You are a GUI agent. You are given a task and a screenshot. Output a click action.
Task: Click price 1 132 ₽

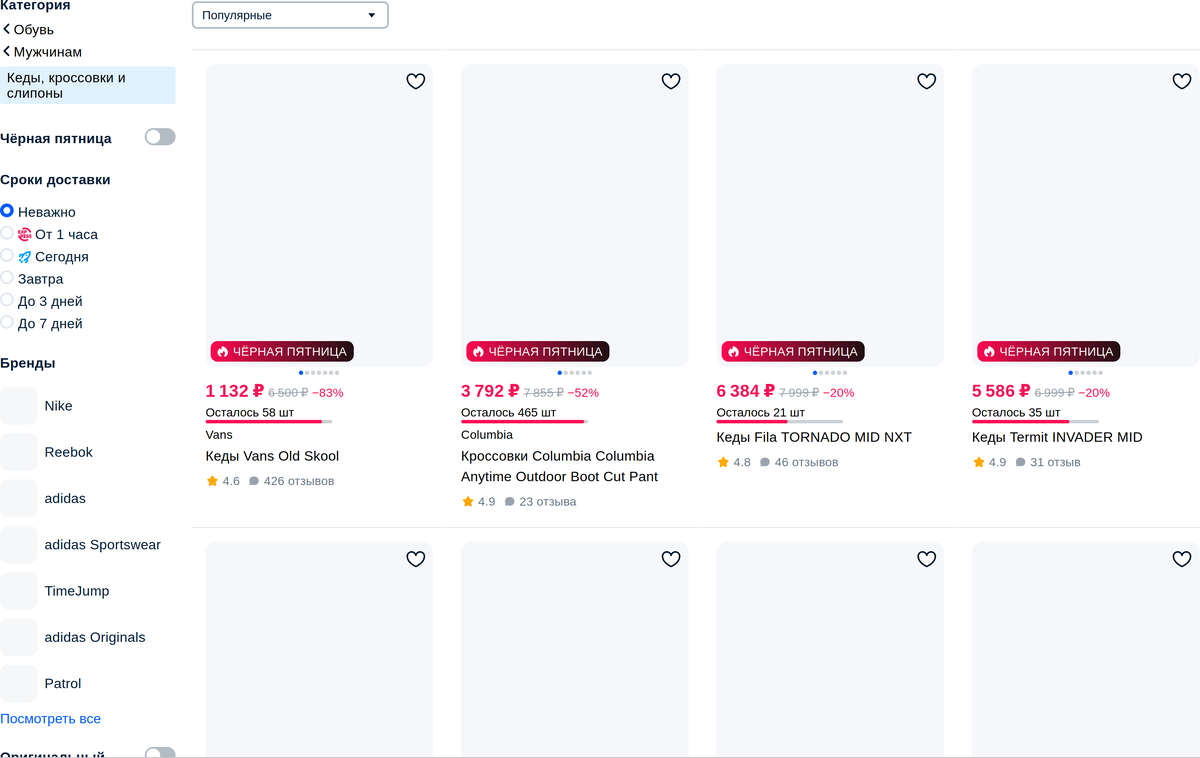pos(235,391)
